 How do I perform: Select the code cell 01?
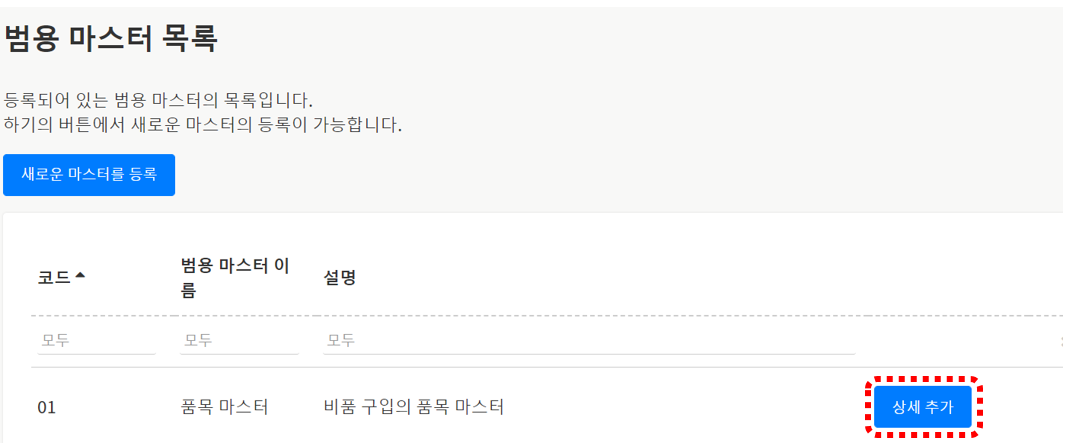[47, 407]
